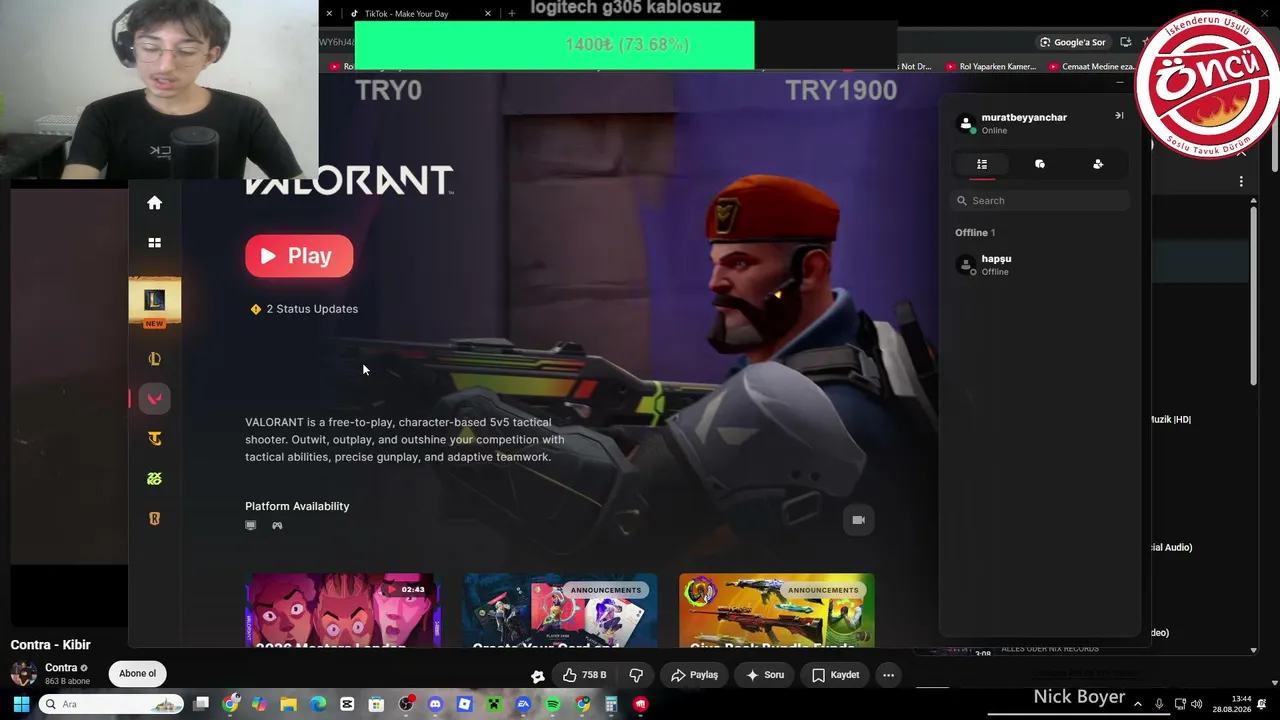Click the red Play button for VALORANT

click(299, 256)
